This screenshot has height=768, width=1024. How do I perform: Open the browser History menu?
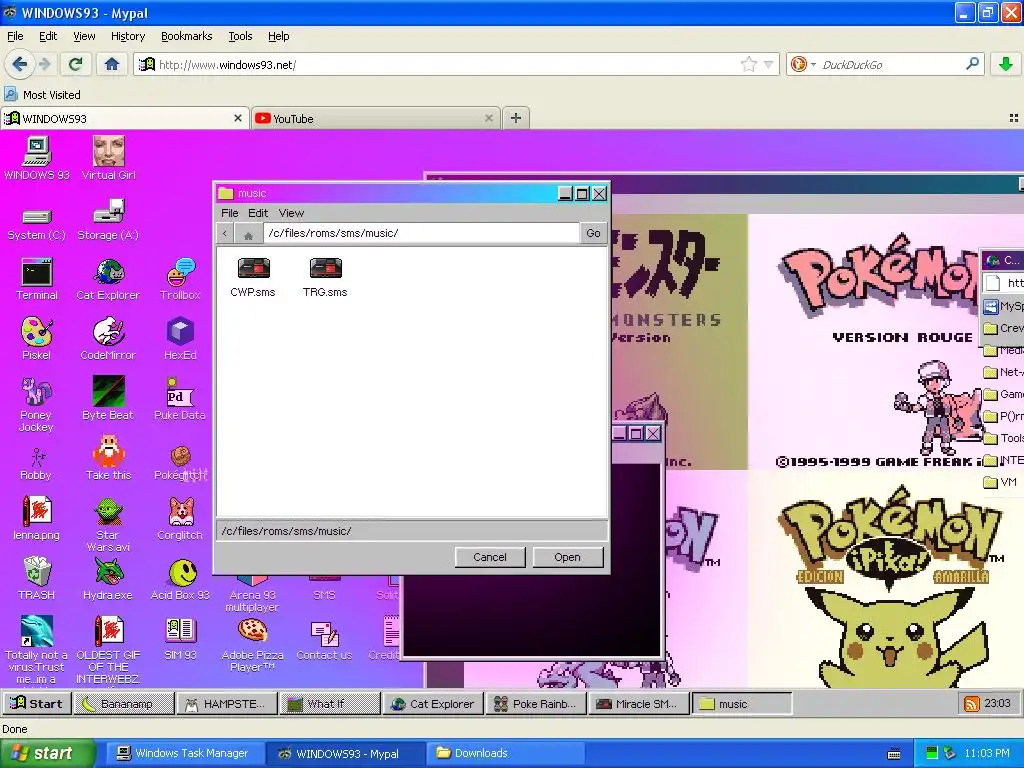(x=128, y=36)
